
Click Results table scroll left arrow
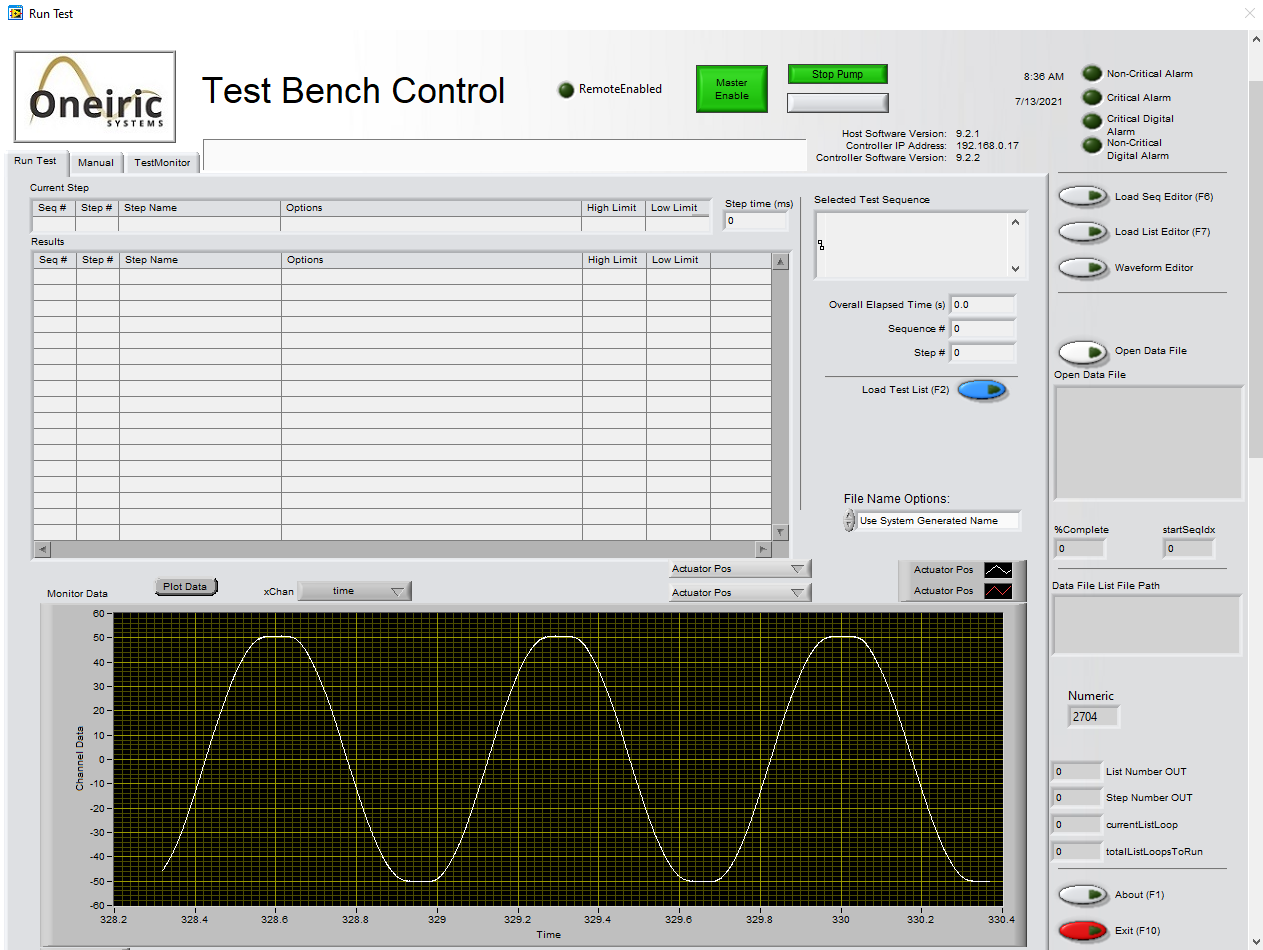42,549
